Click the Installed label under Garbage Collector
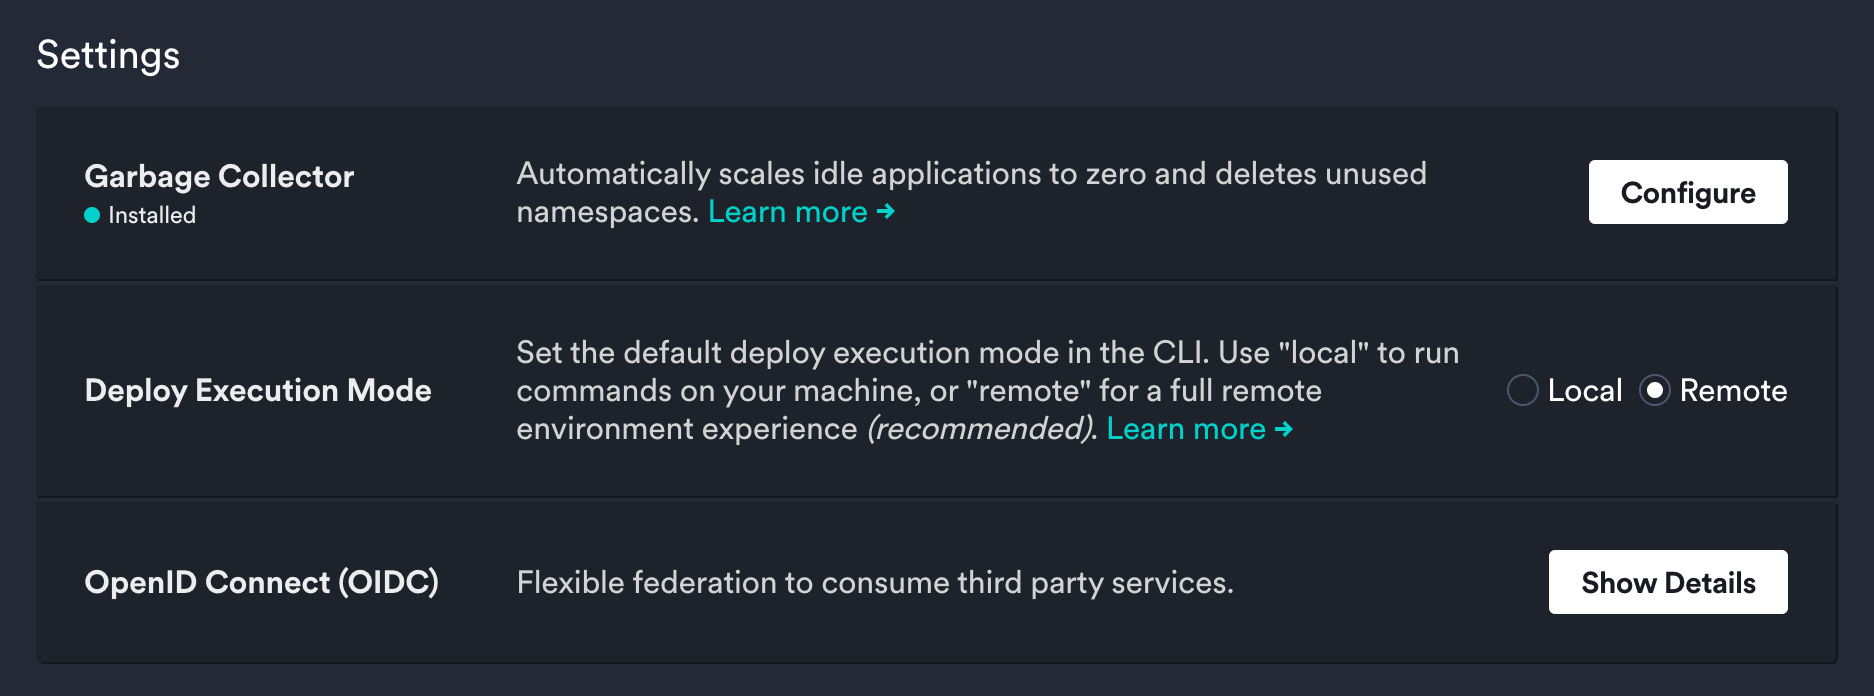The width and height of the screenshot is (1874, 696). coord(150,214)
